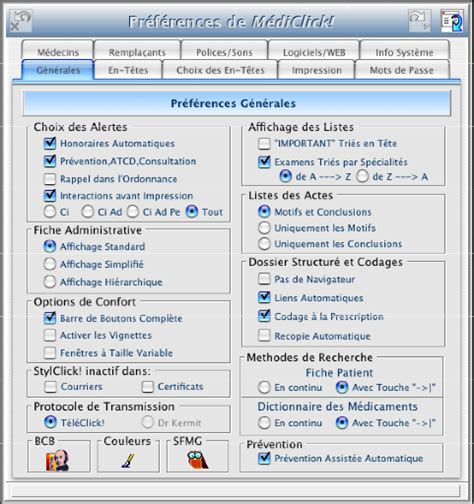Select de Z ---> A sort order
This screenshot has width=474, height=504.
point(362,176)
